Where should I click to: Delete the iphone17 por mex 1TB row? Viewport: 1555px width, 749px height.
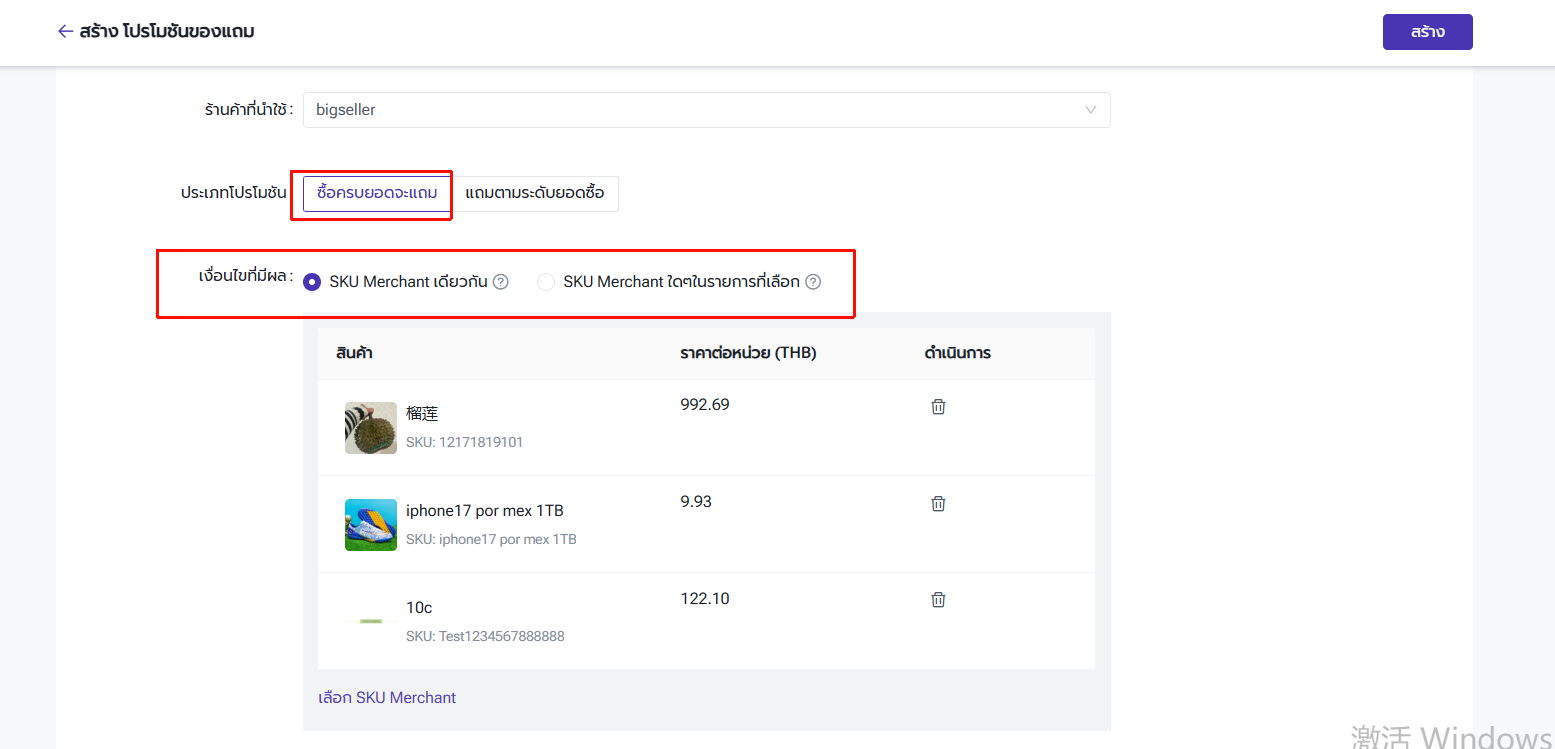click(938, 504)
